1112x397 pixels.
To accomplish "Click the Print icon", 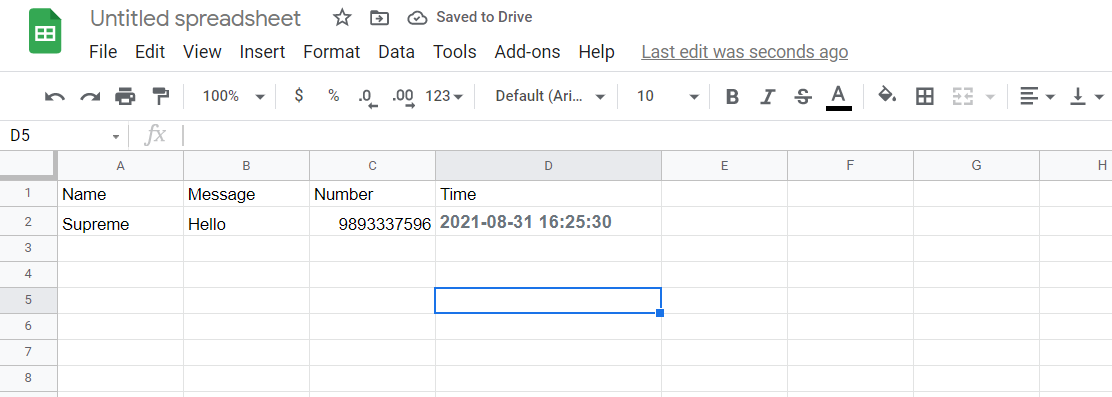I will [x=126, y=96].
